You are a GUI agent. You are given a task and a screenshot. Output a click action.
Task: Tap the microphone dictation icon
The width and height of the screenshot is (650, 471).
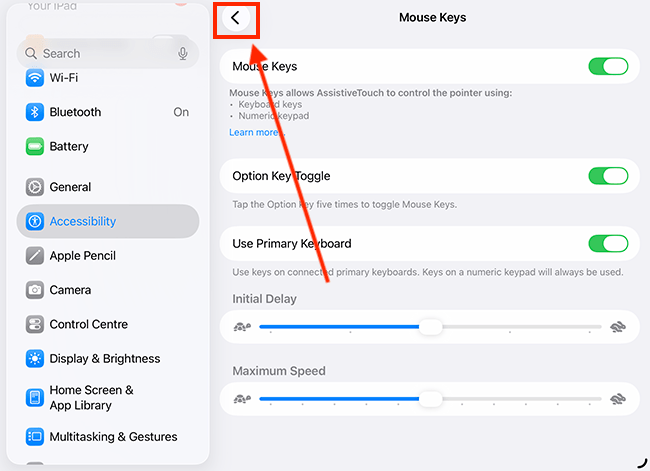pyautogui.click(x=183, y=54)
